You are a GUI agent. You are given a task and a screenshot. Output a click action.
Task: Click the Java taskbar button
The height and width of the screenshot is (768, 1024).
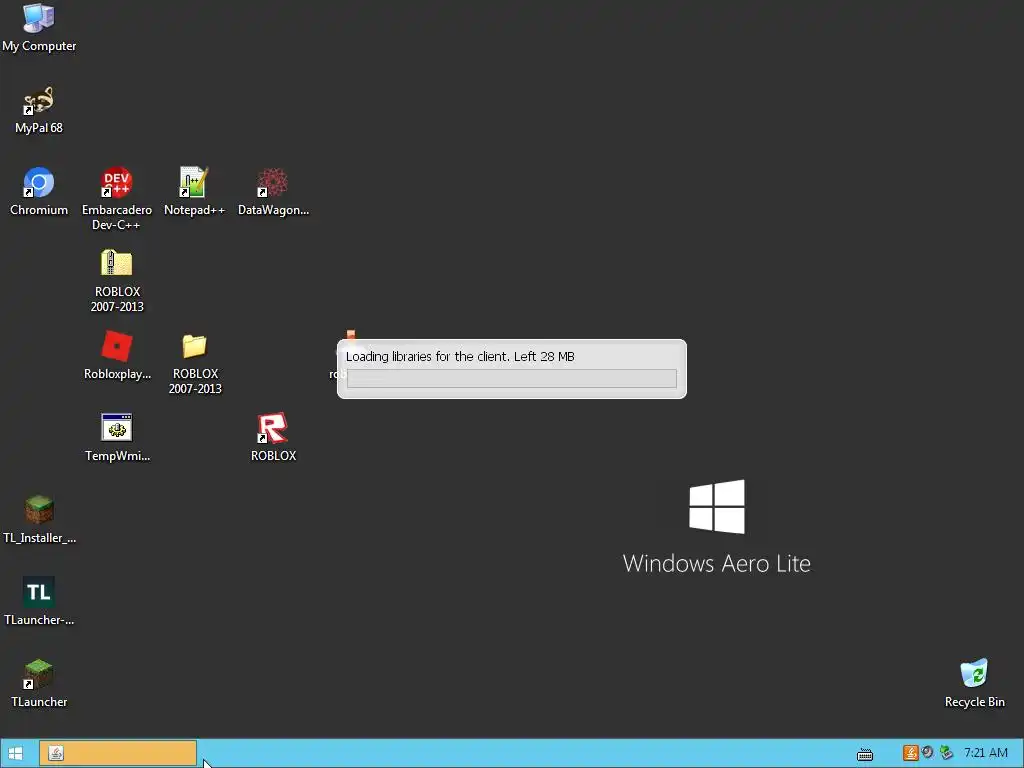point(118,754)
